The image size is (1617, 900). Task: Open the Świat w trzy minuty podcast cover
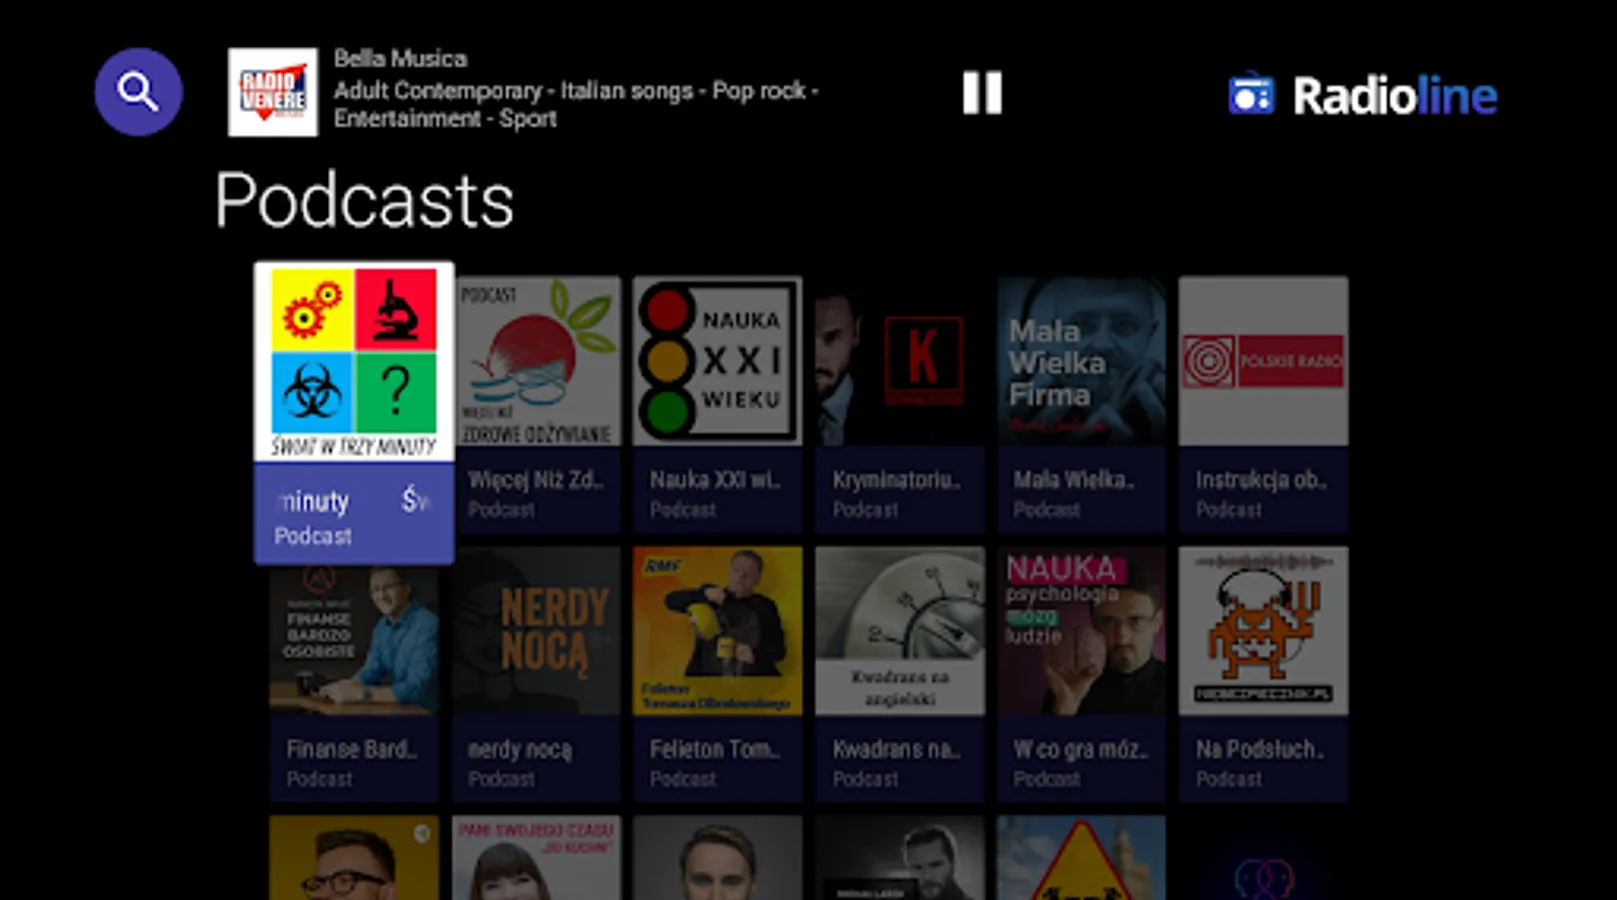(x=354, y=362)
